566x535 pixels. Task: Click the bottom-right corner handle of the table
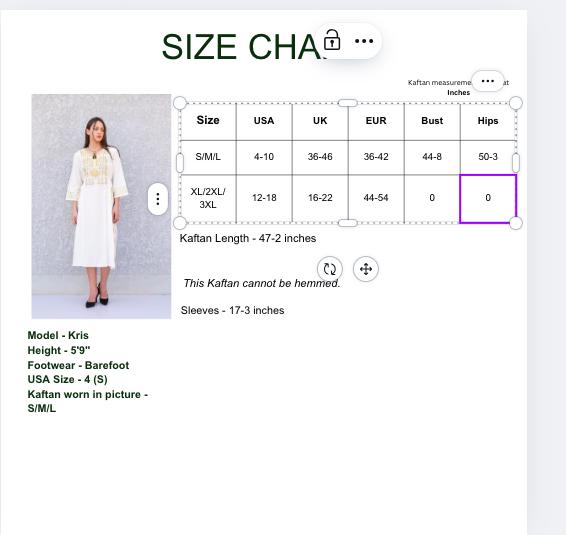(516, 223)
